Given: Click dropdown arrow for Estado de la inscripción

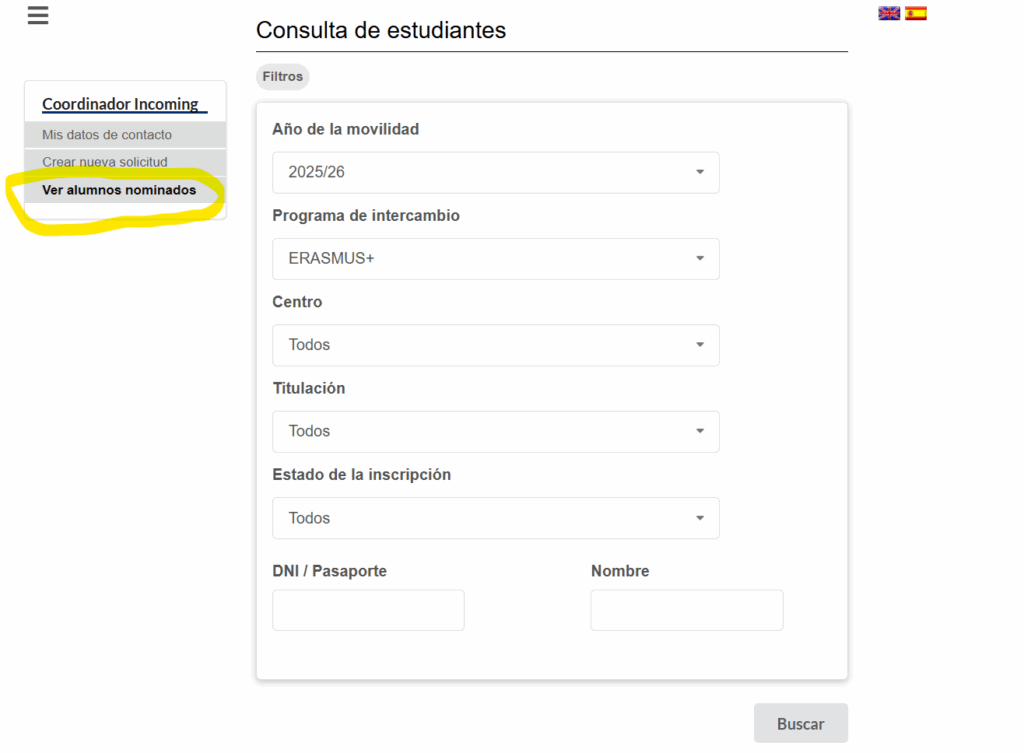Looking at the screenshot, I should [x=699, y=518].
